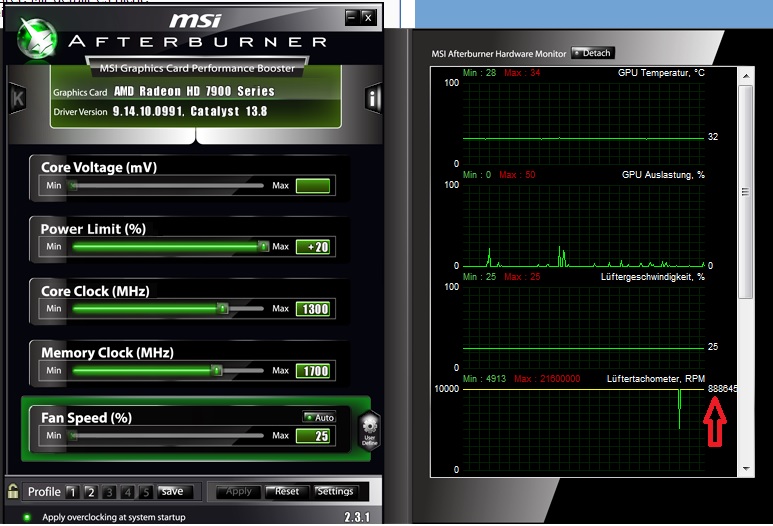Click the Memory Clock 1700 value field
This screenshot has width=773, height=526.
pos(313,371)
